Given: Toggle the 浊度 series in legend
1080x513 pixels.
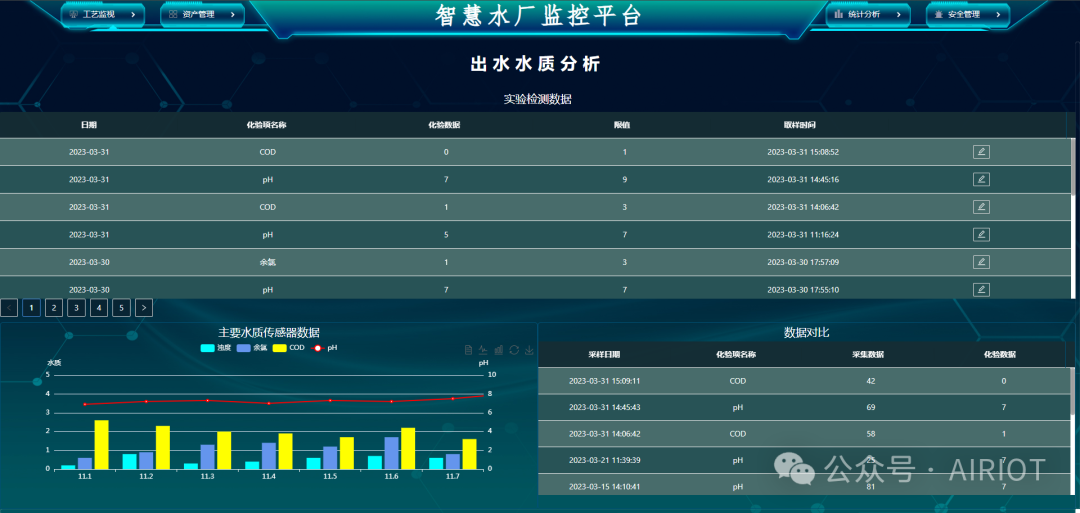Looking at the screenshot, I should pos(216,348).
